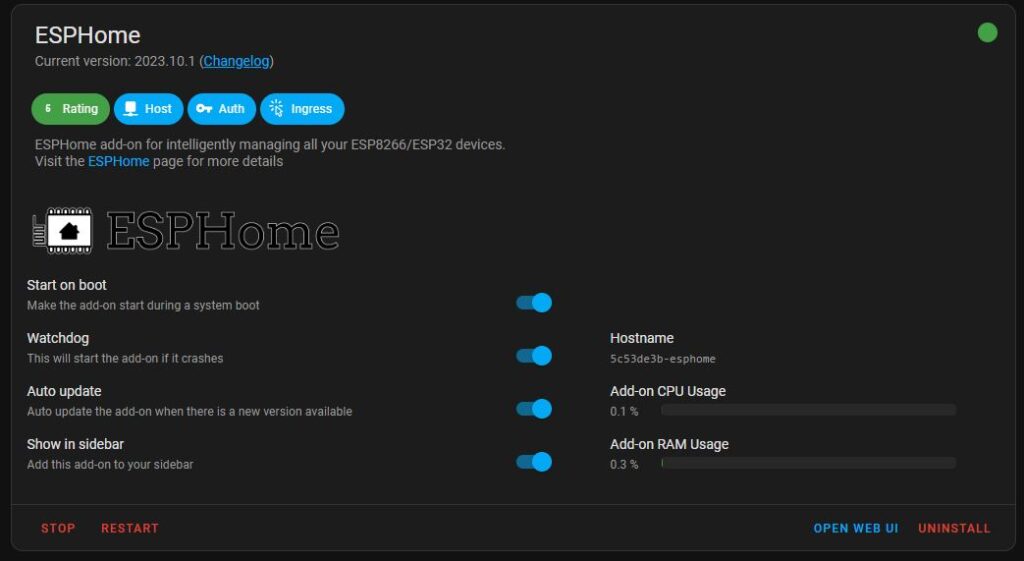
Task: Toggle the Auto update switch
Action: 534,408
